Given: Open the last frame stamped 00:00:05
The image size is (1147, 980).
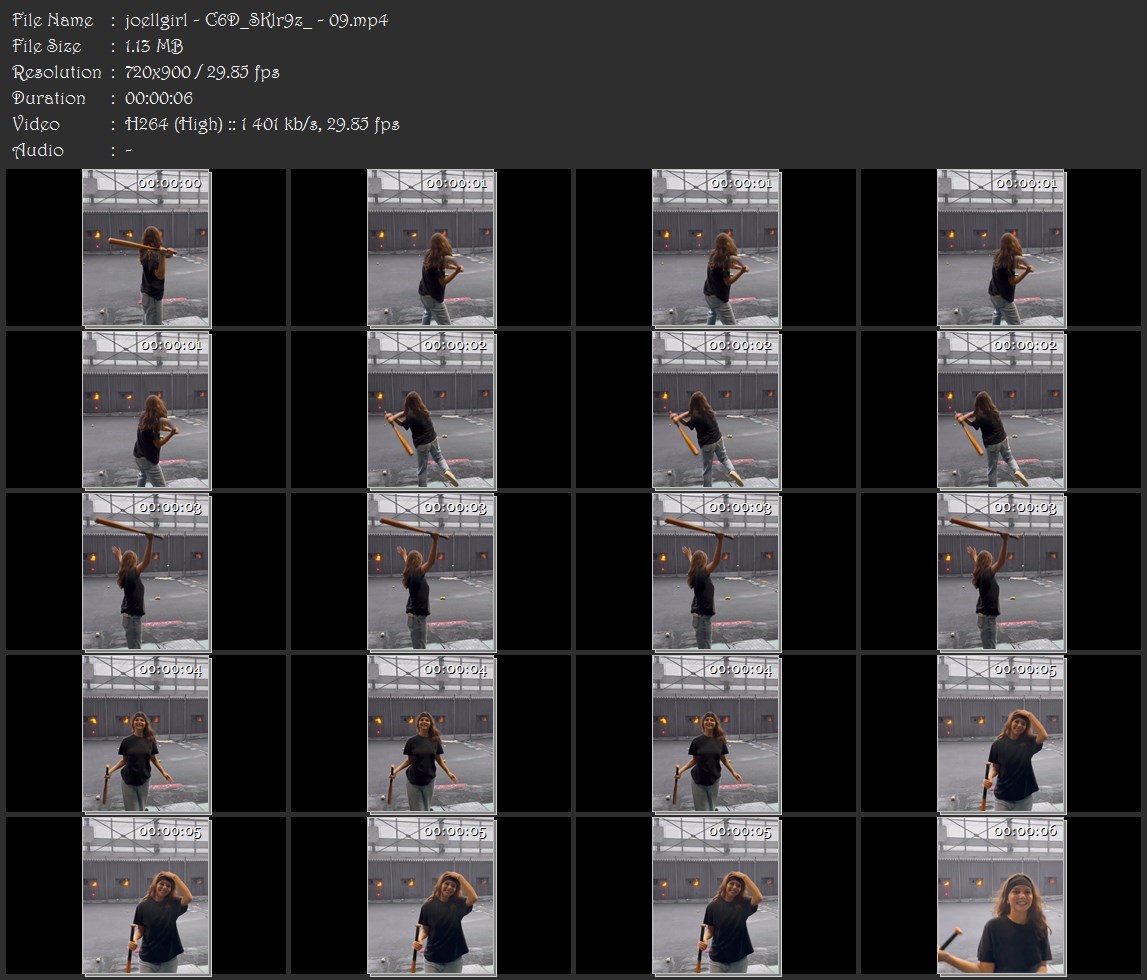Looking at the screenshot, I should 716,897.
